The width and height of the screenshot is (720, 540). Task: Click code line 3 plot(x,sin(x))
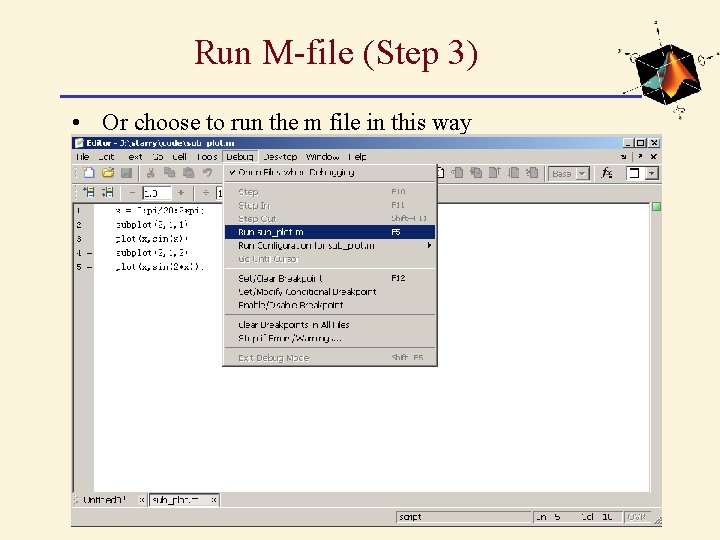[x=152, y=239]
